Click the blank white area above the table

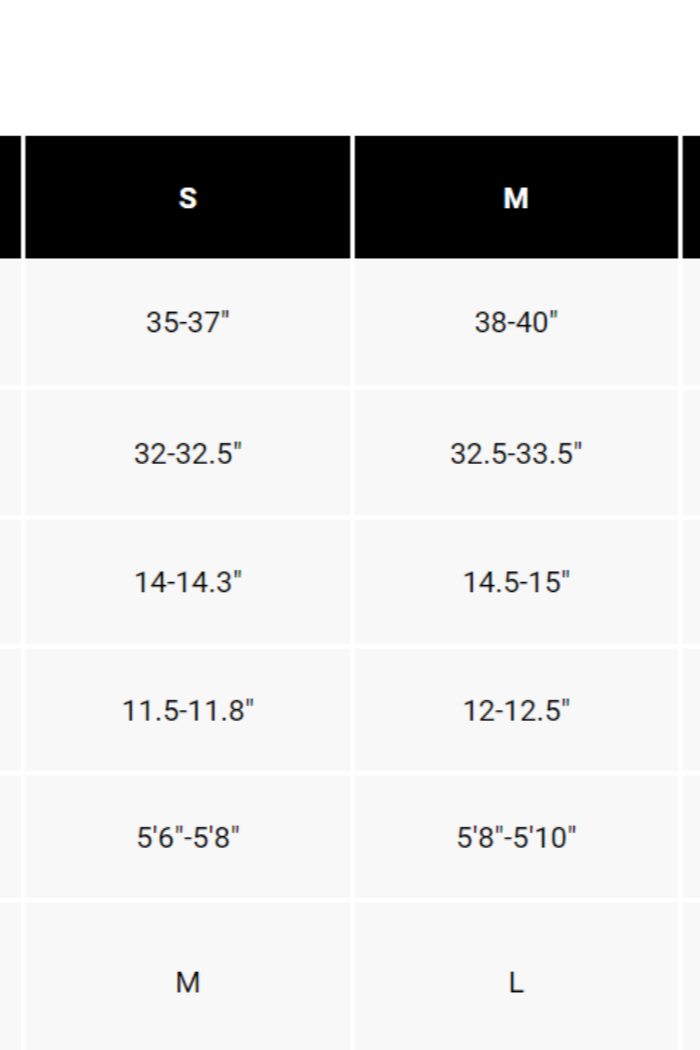[350, 65]
